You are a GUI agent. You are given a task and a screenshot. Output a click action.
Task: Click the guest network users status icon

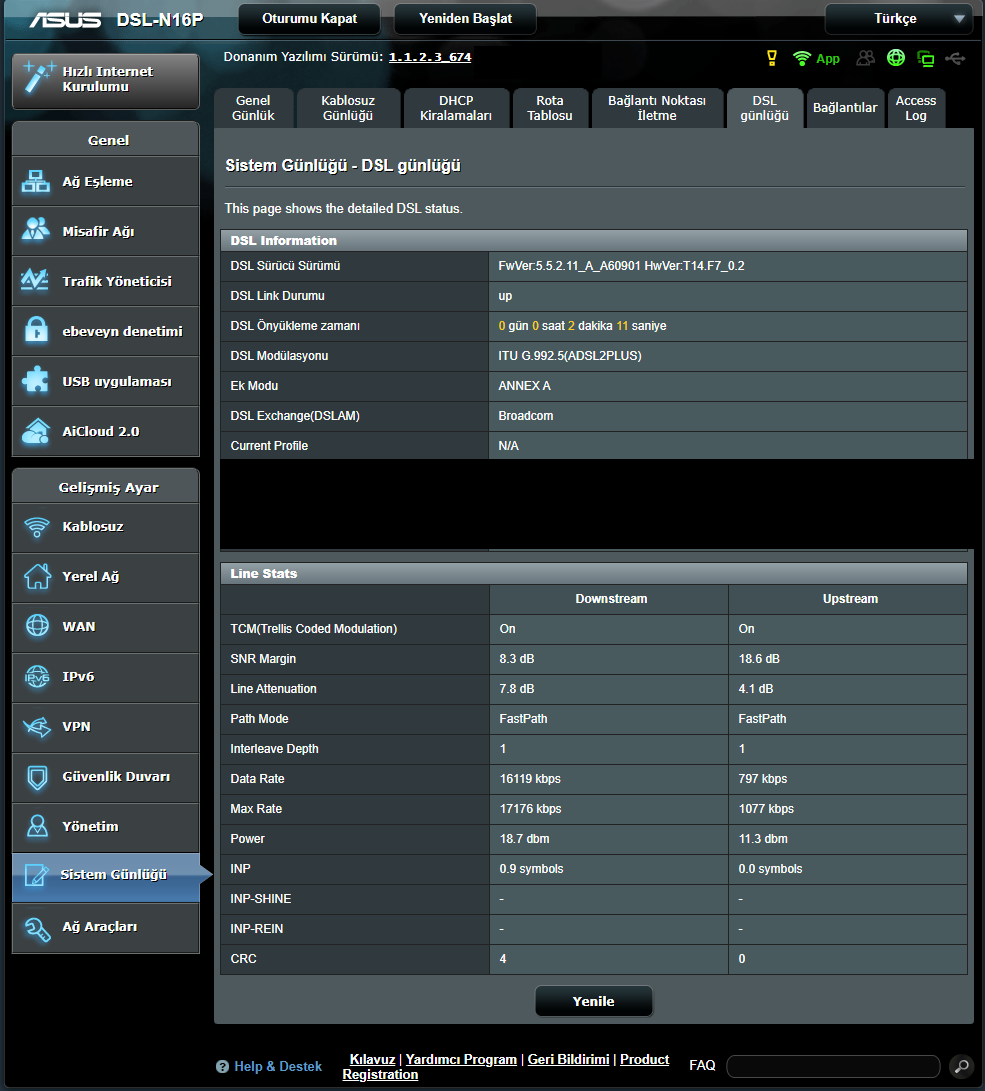(865, 58)
